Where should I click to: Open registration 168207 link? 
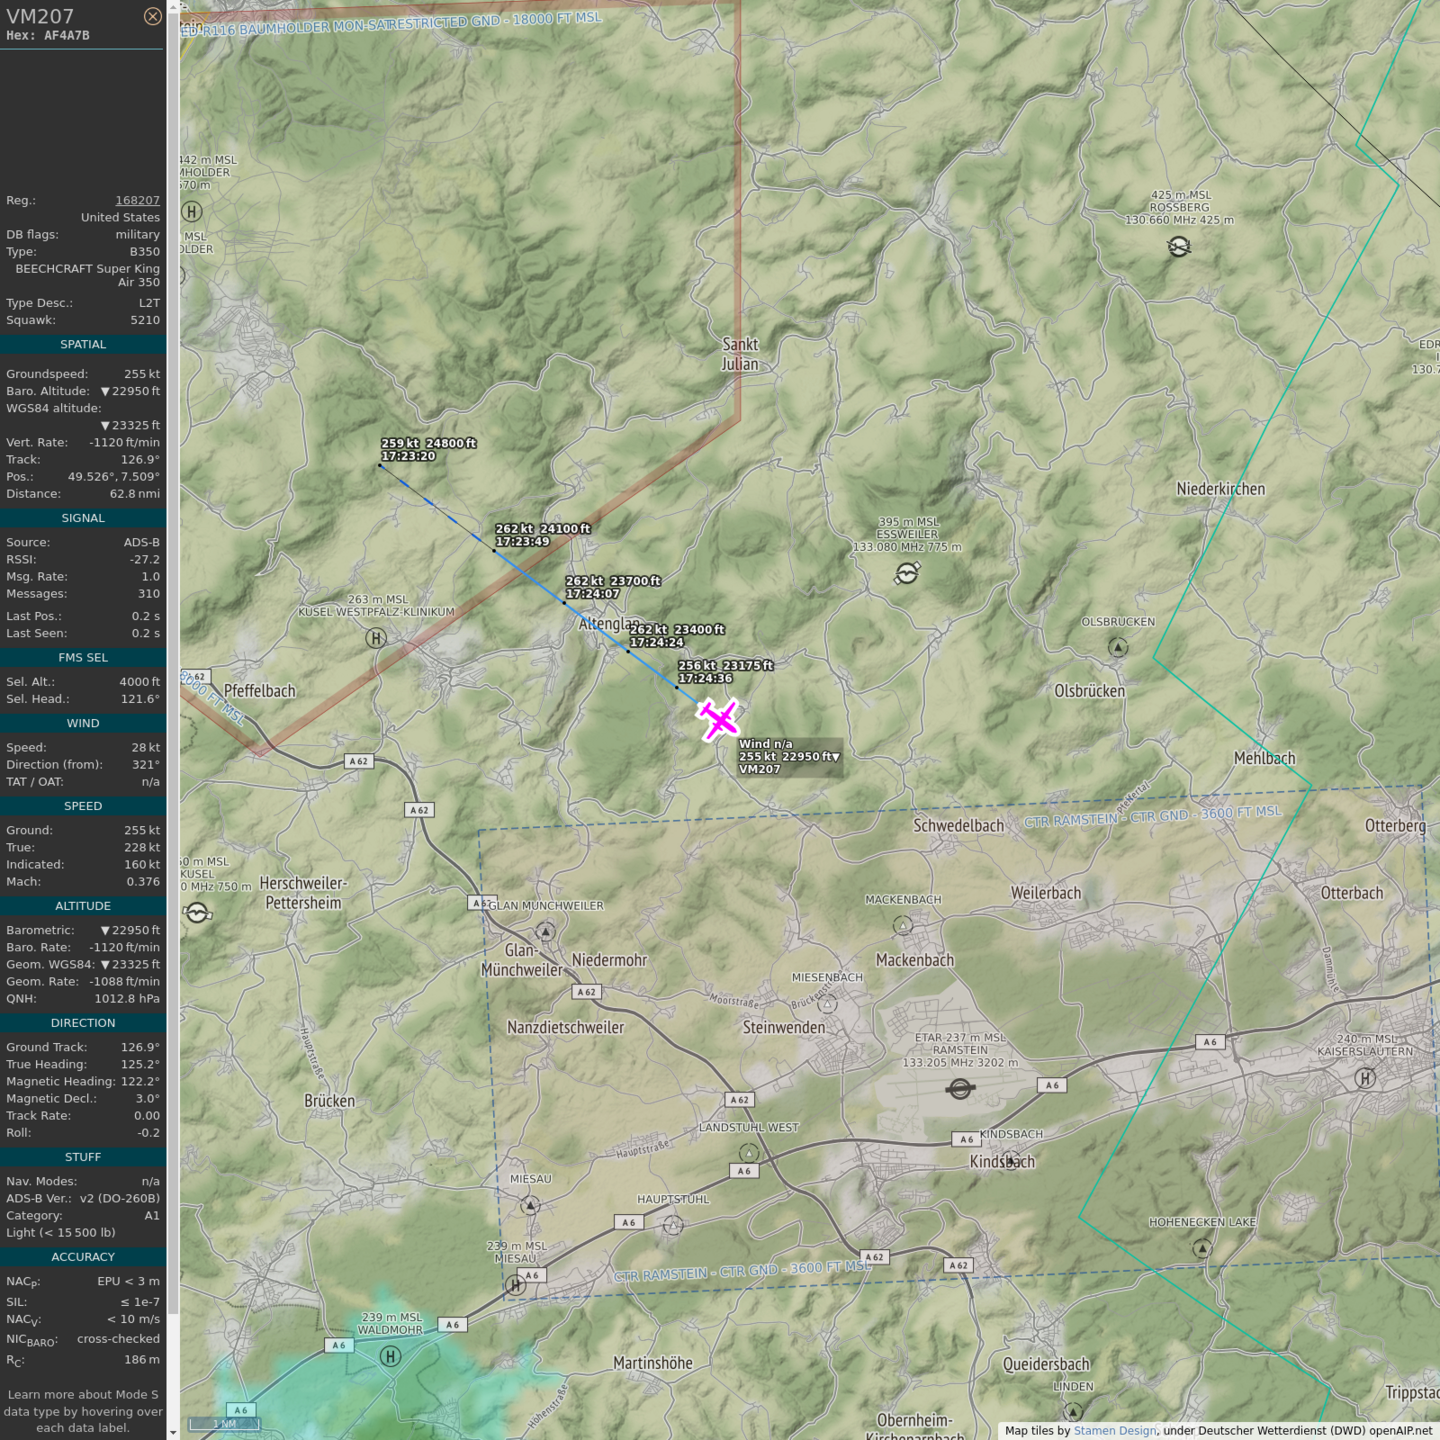pyautogui.click(x=137, y=201)
